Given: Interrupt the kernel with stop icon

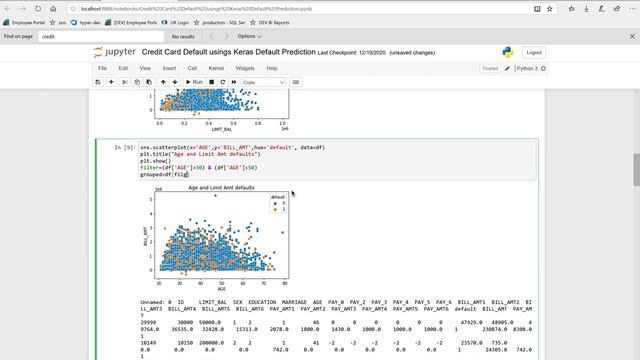Looking at the screenshot, I should (x=211, y=82).
